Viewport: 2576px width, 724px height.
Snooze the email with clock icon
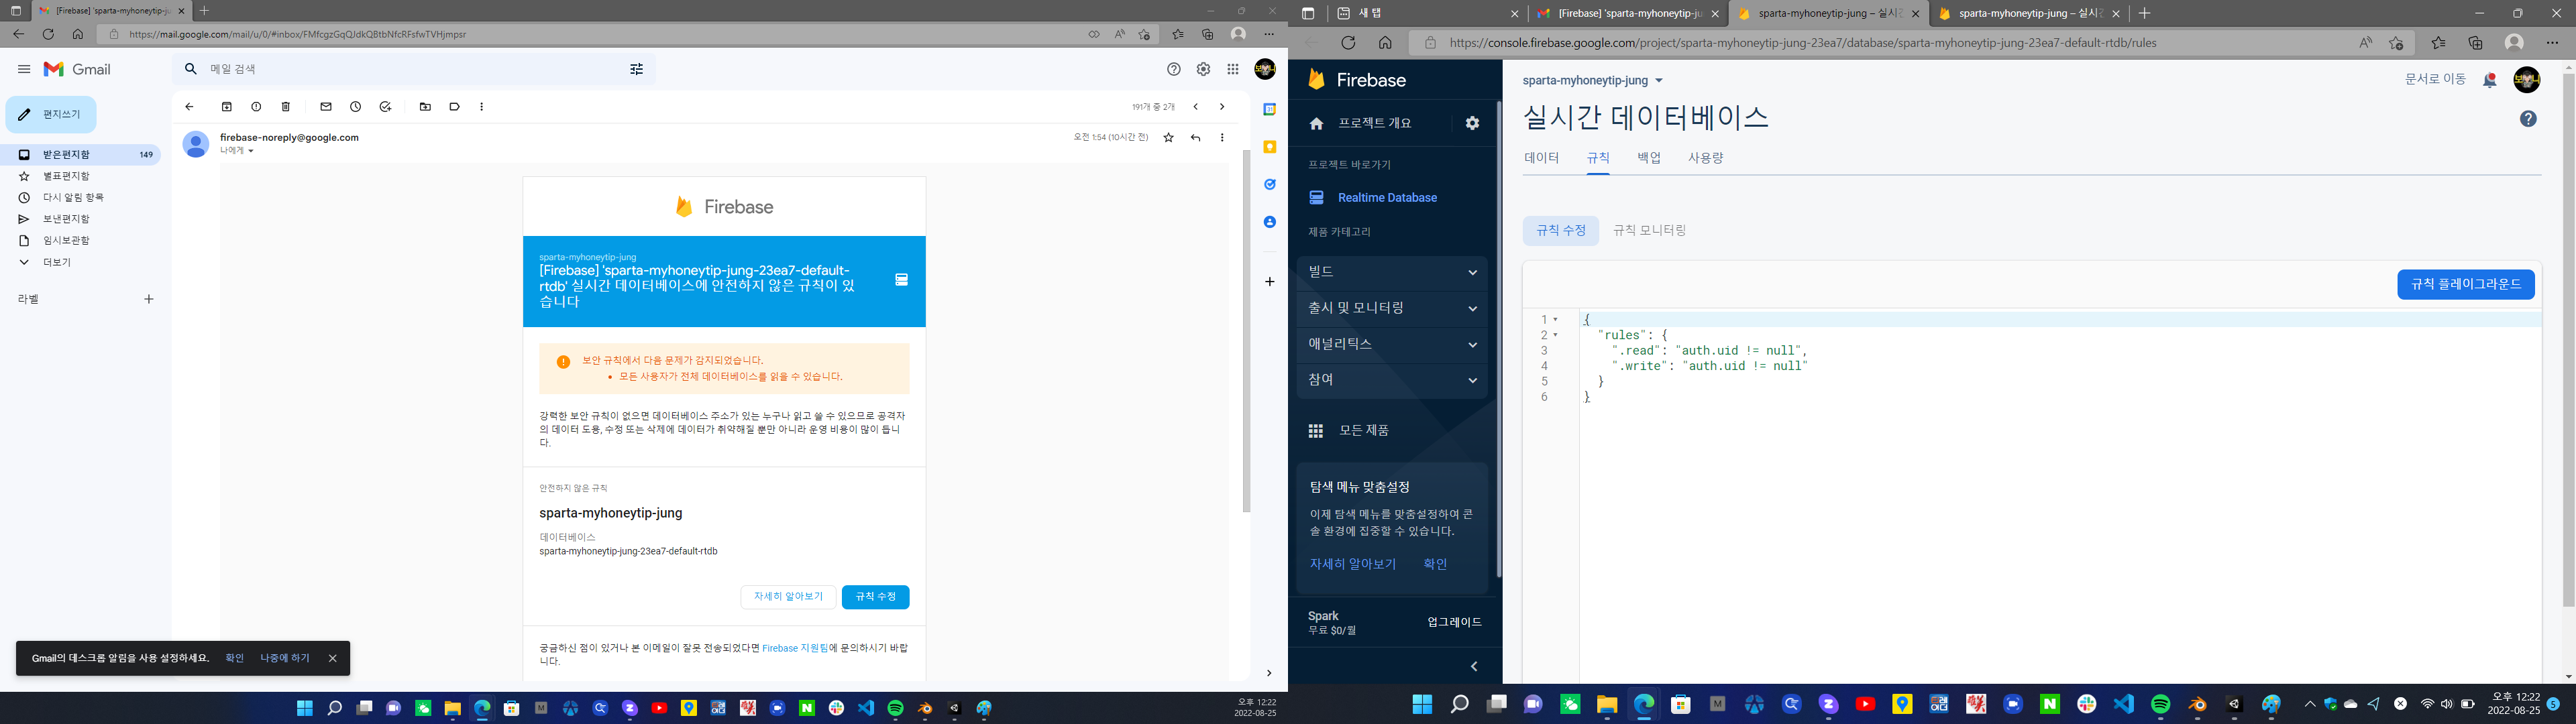coord(355,107)
